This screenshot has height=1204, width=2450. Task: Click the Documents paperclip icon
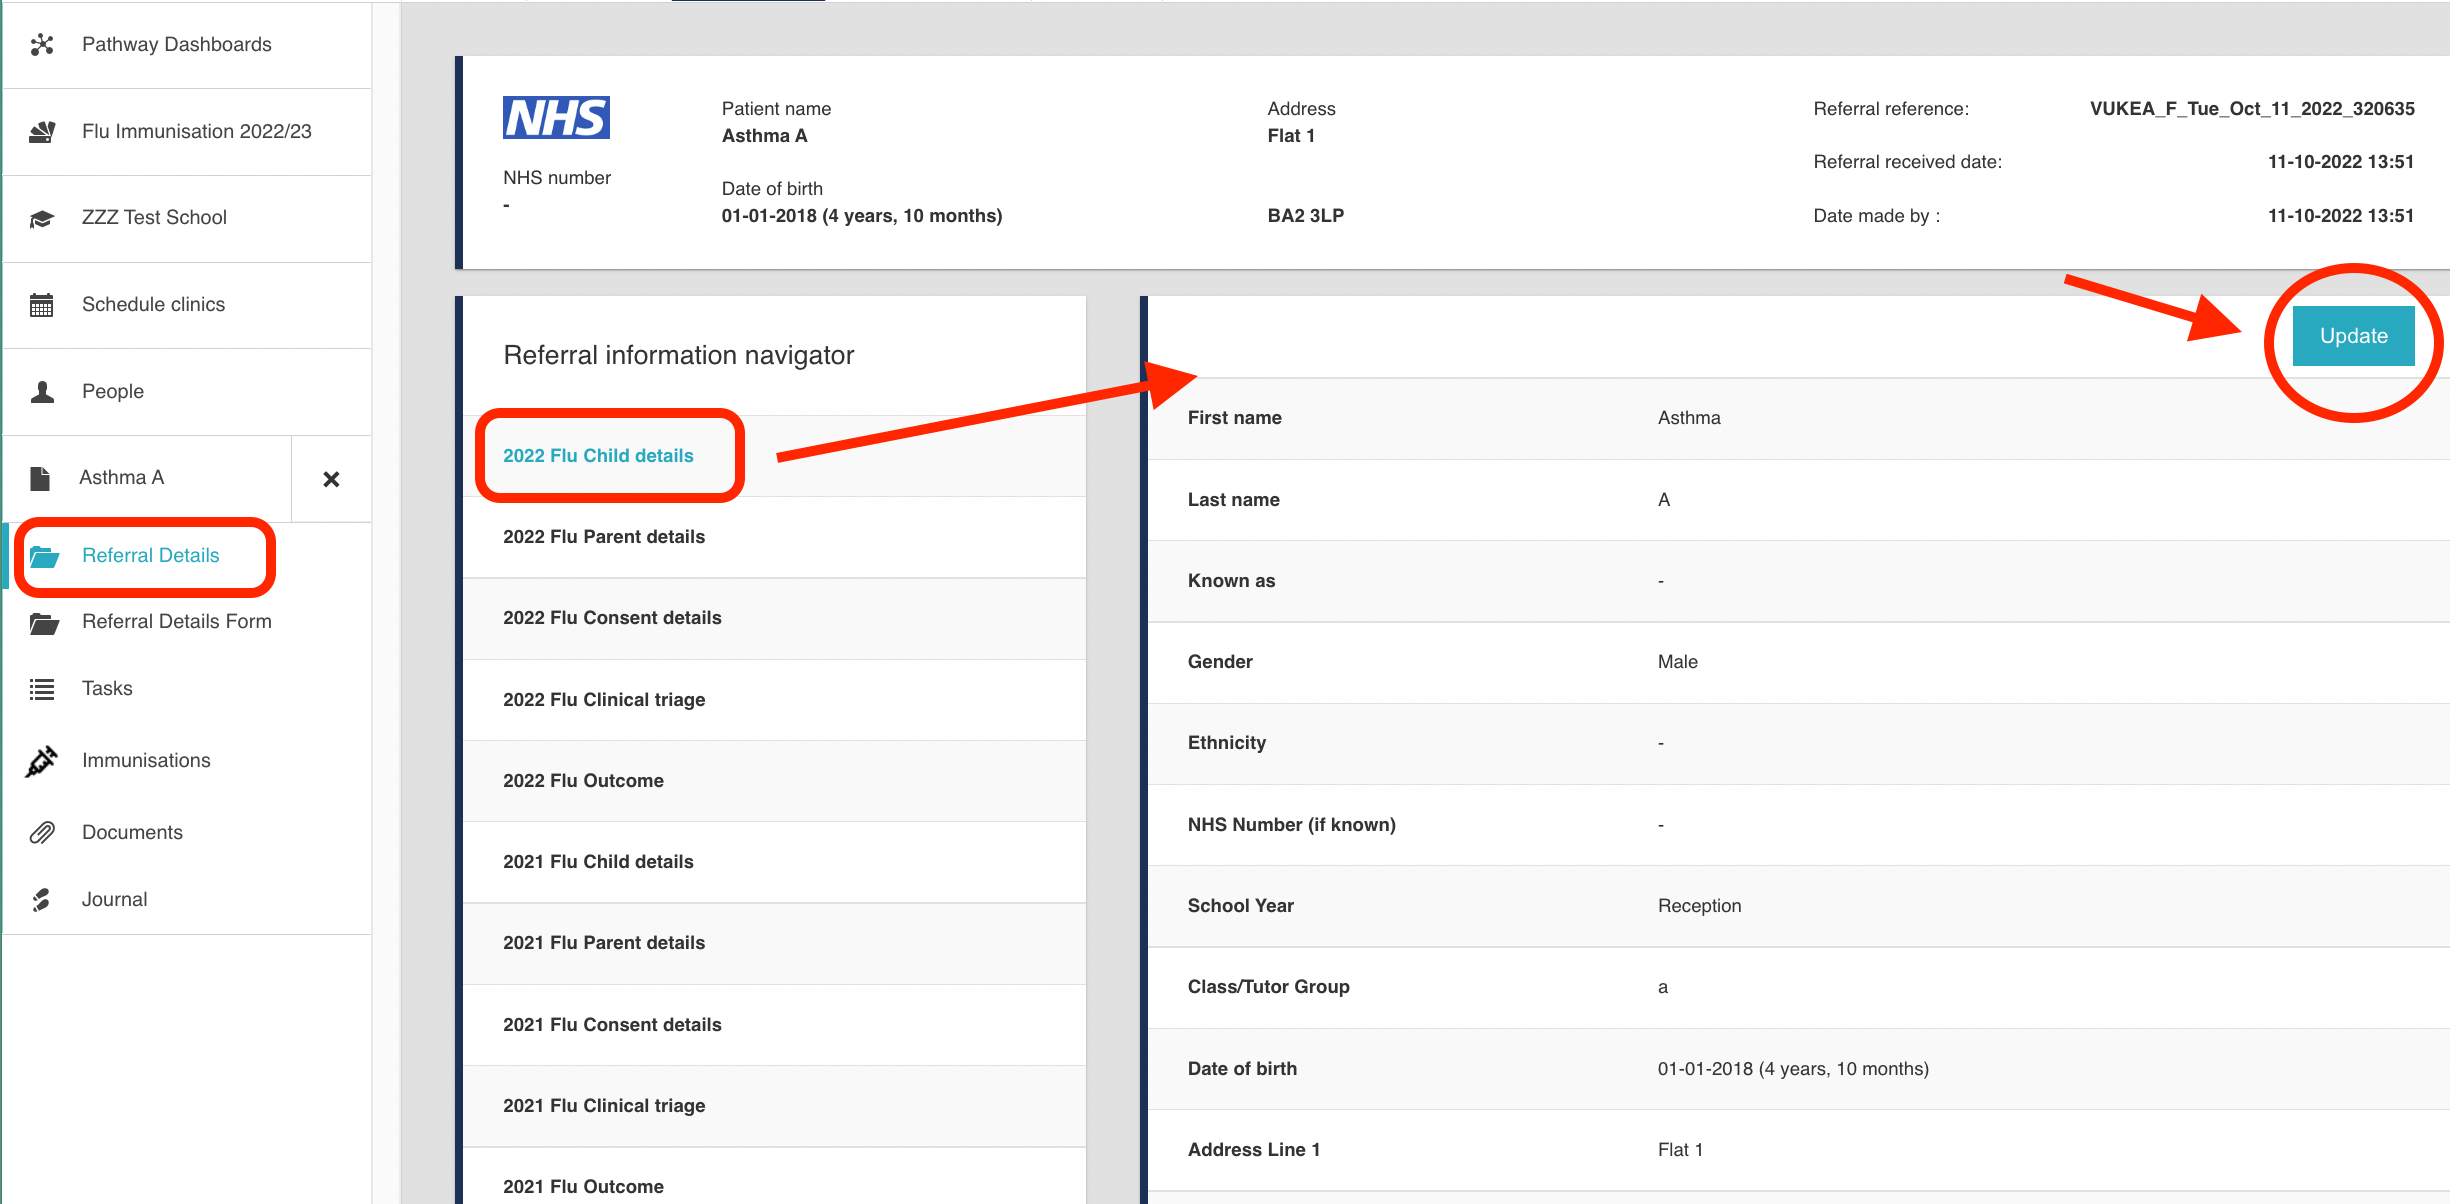click(x=42, y=833)
